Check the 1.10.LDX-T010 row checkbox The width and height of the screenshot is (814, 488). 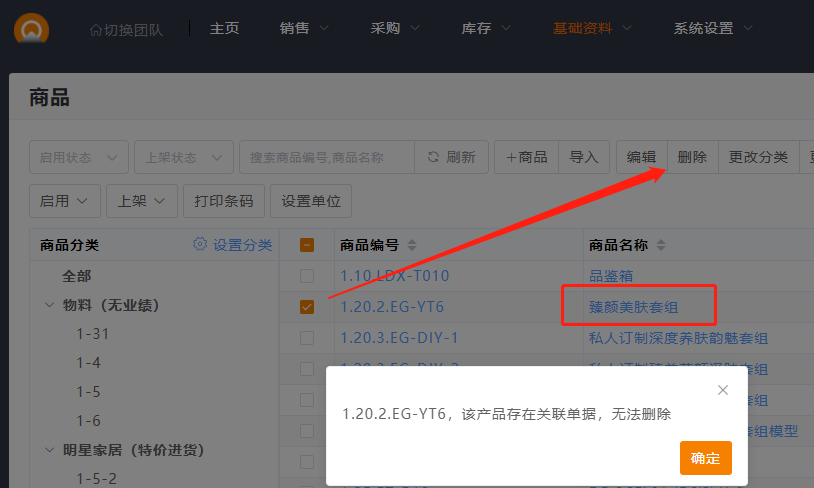coord(307,276)
